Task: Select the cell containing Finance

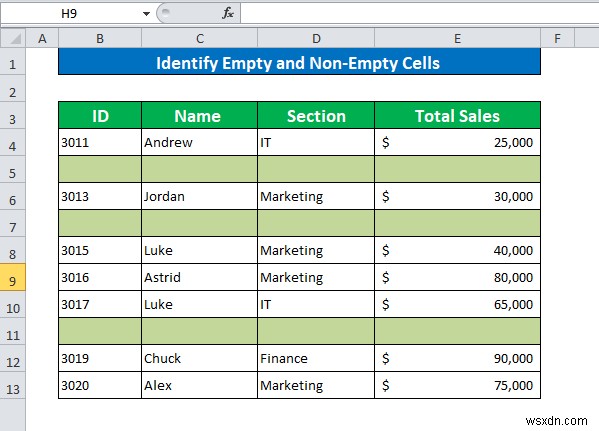Action: pos(316,358)
